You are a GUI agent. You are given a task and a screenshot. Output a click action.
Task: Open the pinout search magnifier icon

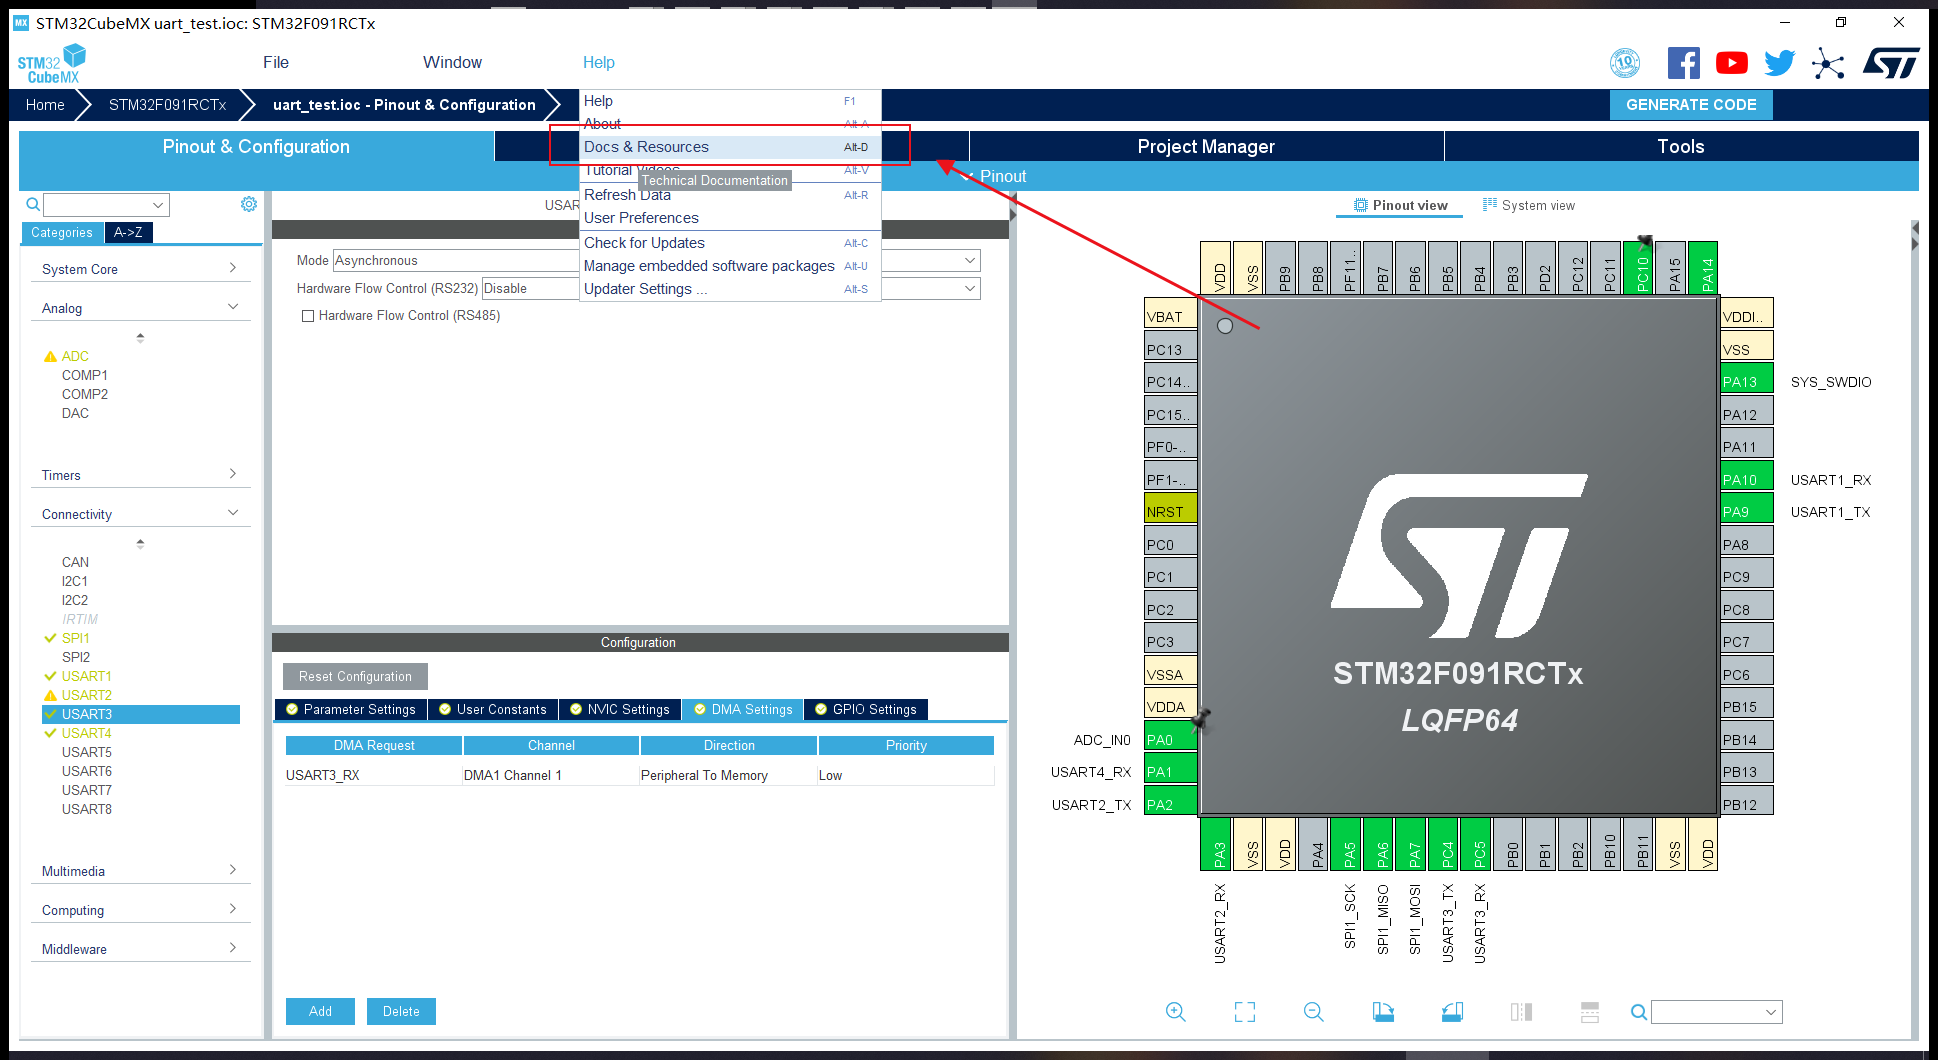pos(1639,1012)
